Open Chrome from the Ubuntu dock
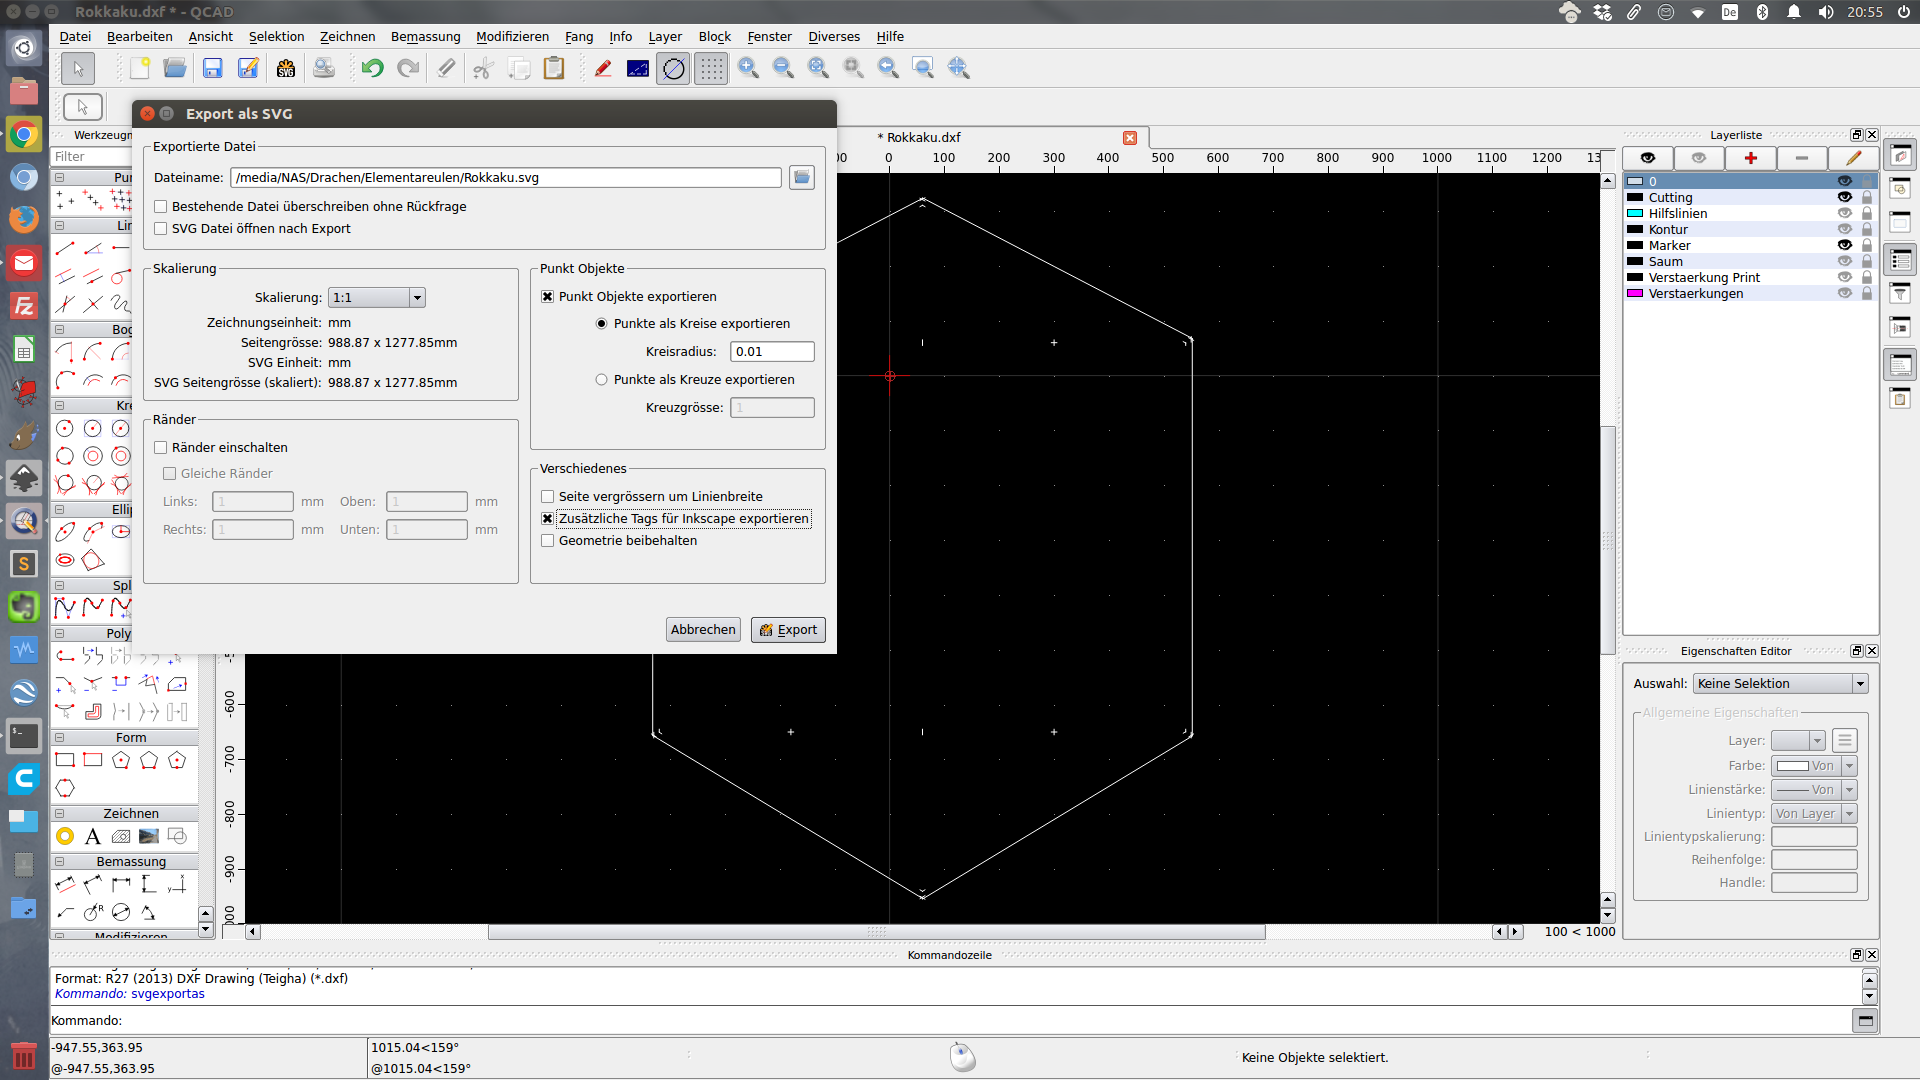 (x=24, y=134)
